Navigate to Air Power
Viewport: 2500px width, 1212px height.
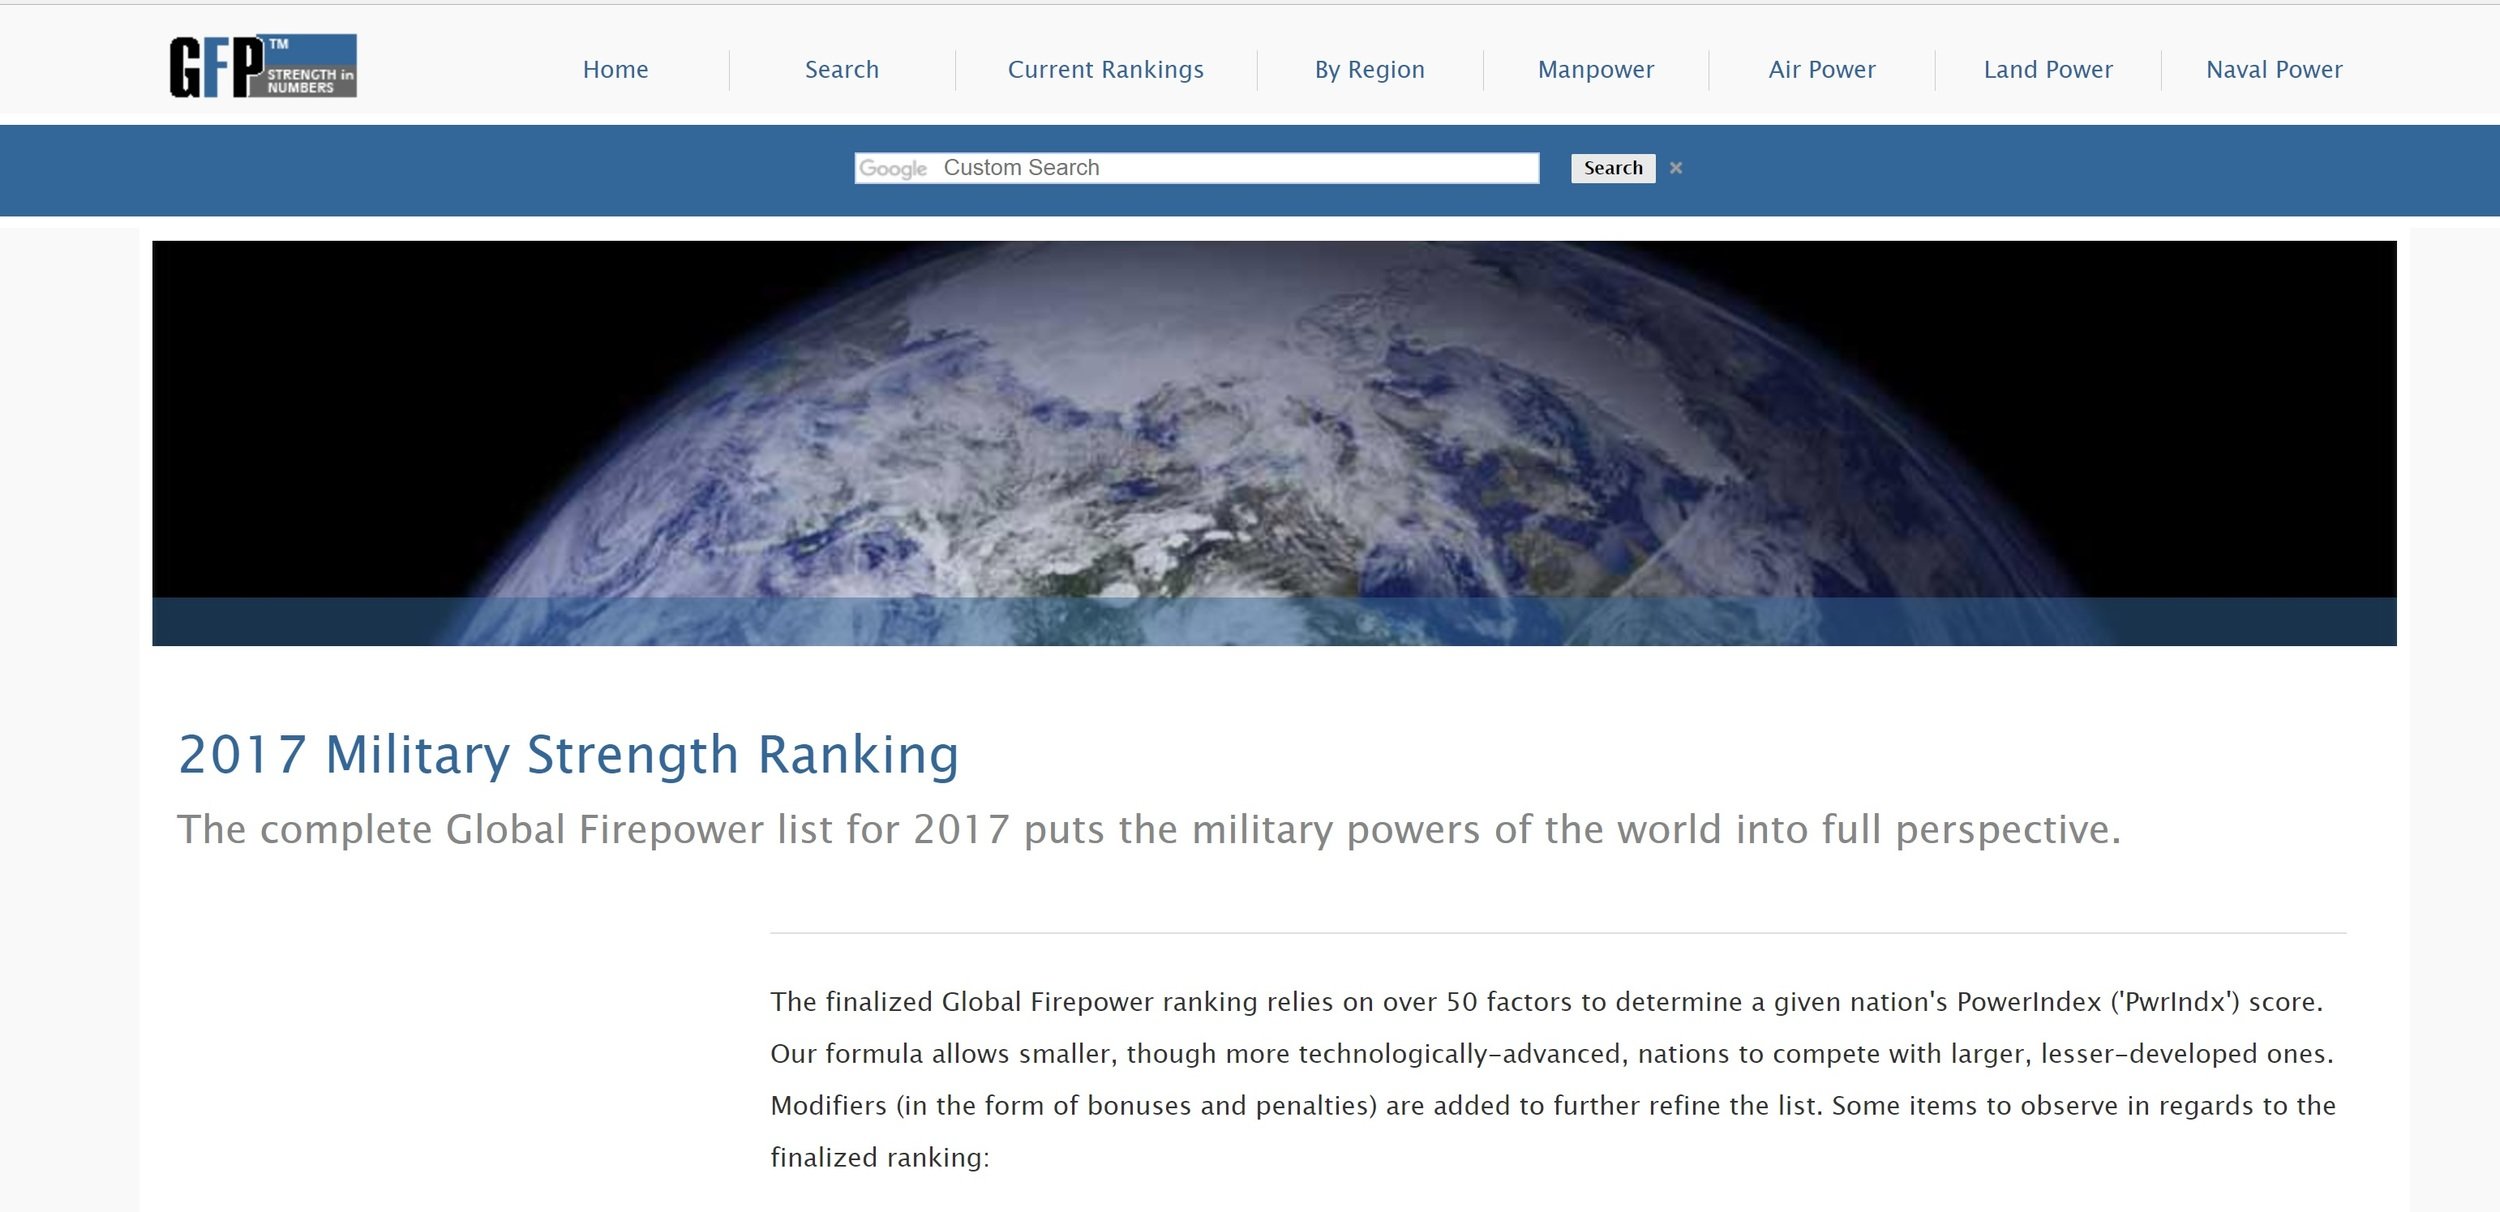(1821, 70)
